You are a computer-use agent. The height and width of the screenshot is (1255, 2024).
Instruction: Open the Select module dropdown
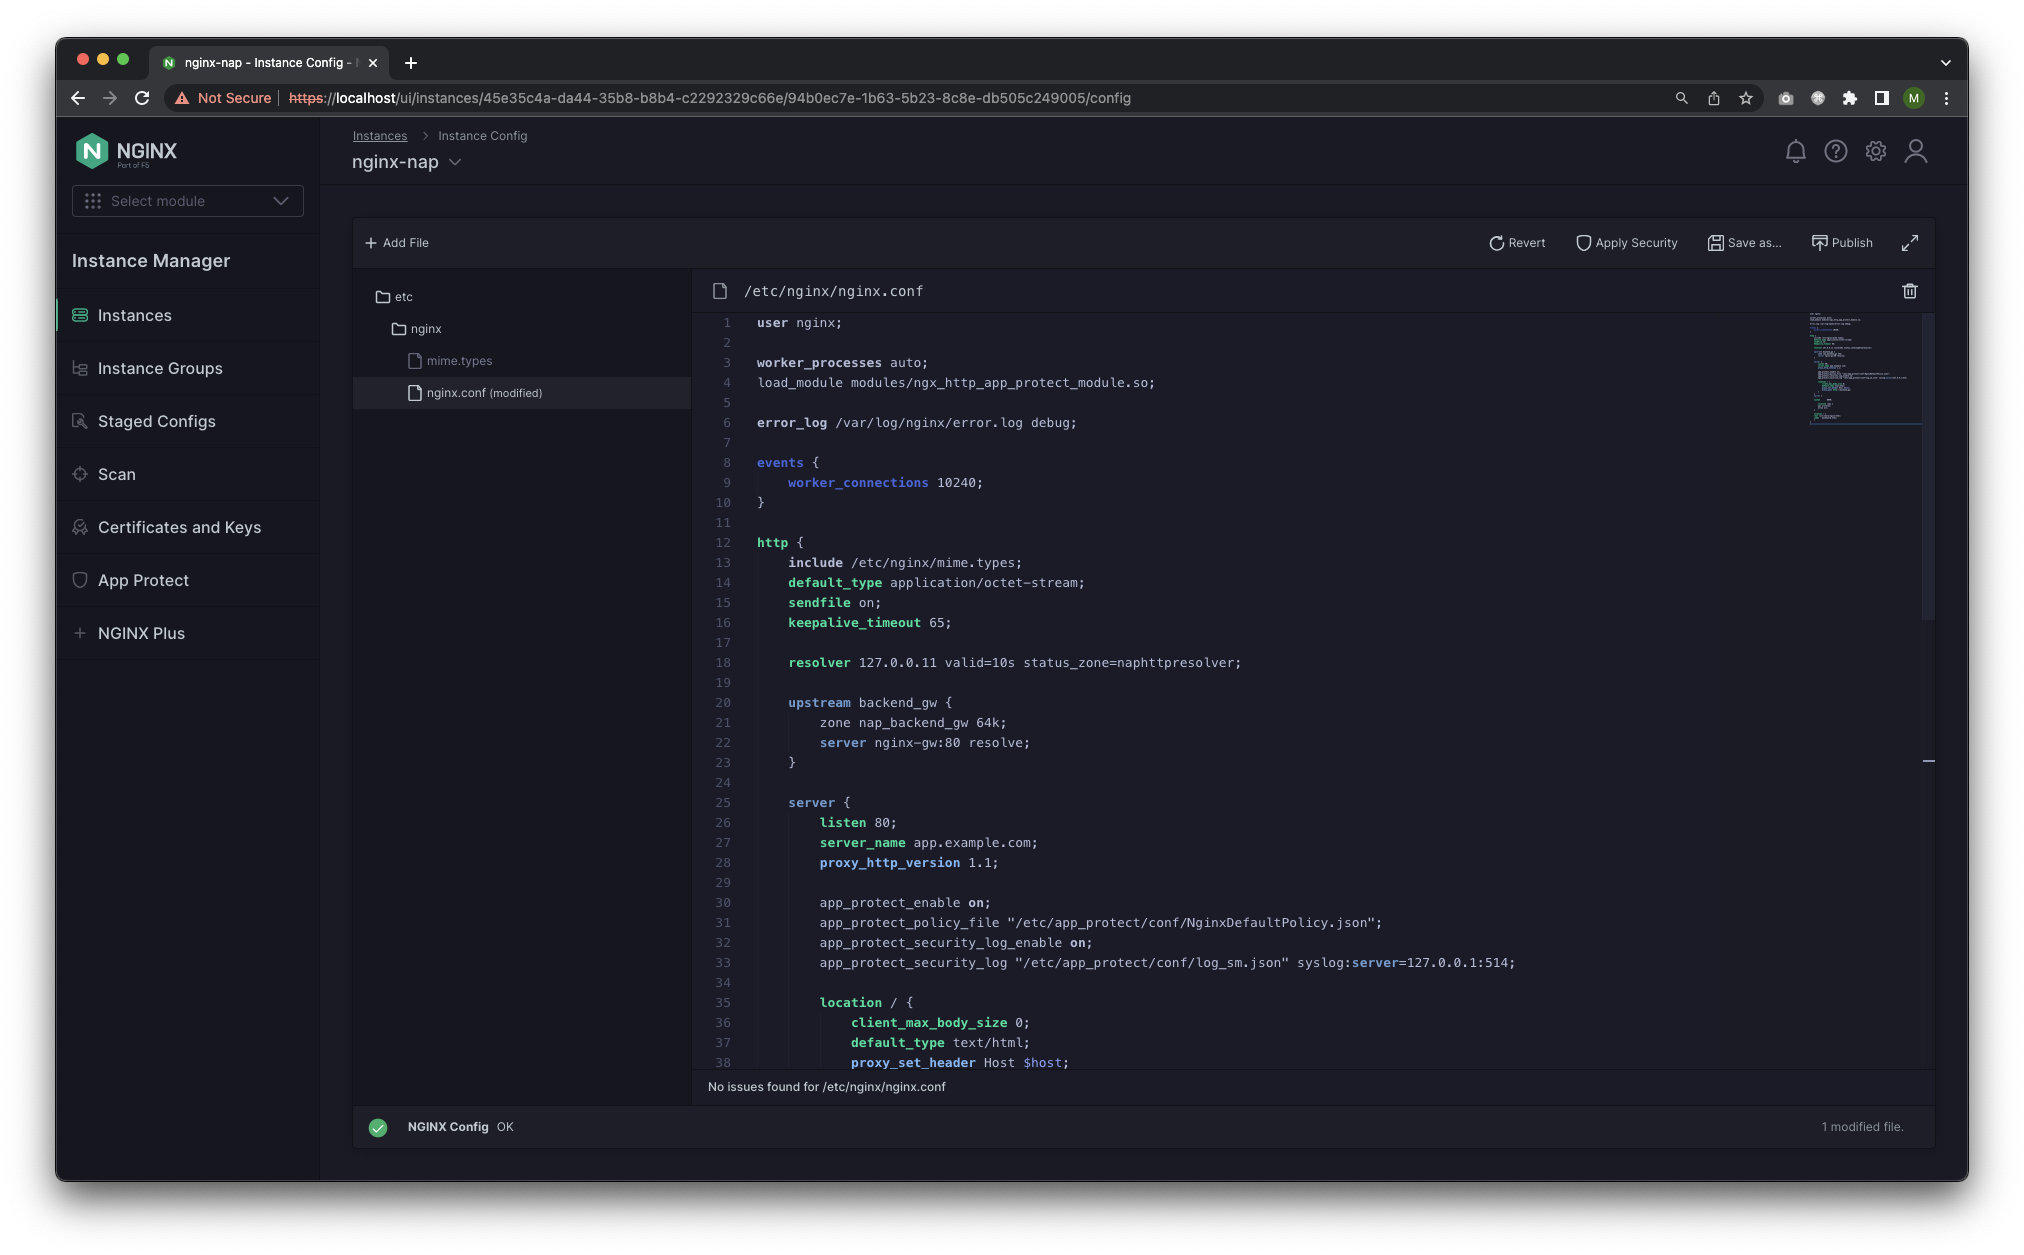187,201
